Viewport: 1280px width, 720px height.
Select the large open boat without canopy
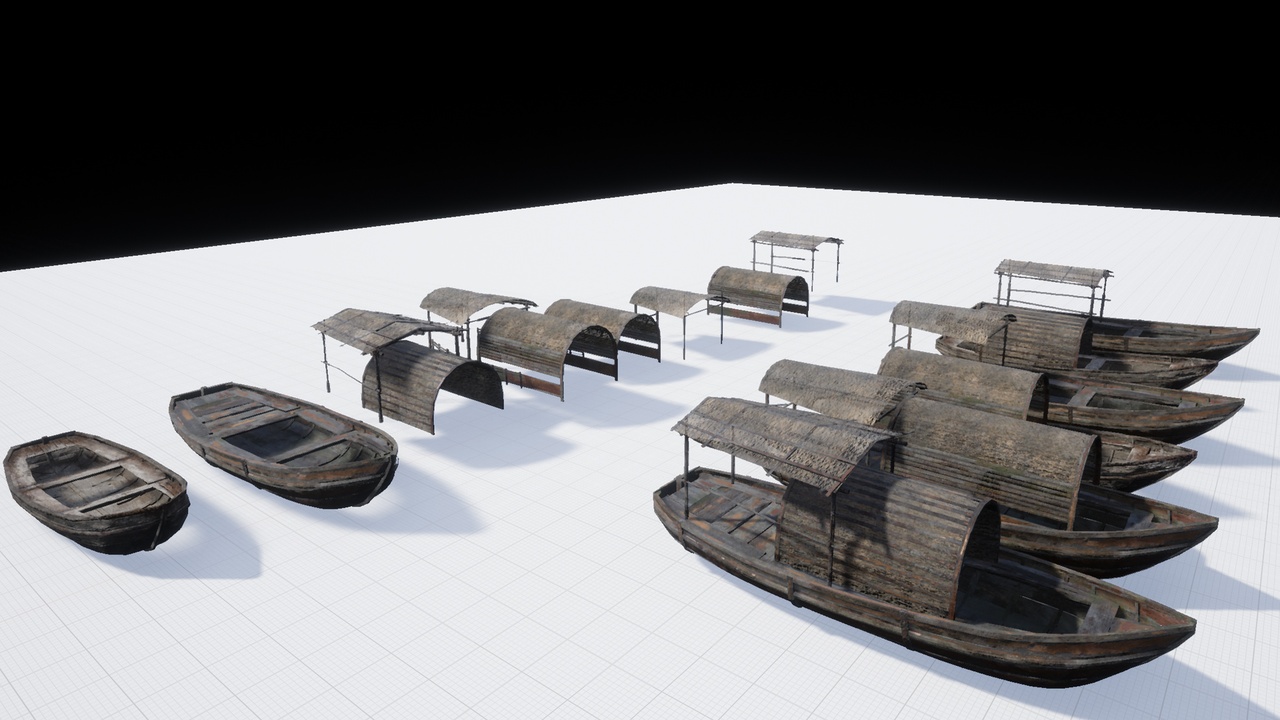pos(283,445)
